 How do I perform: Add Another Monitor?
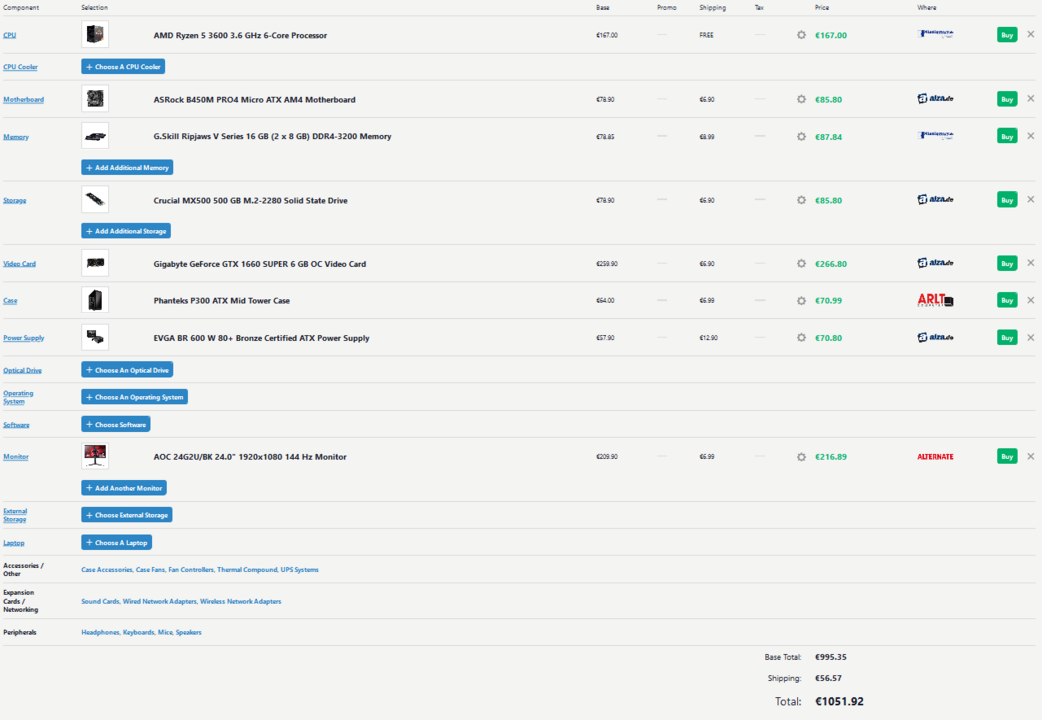coord(124,488)
